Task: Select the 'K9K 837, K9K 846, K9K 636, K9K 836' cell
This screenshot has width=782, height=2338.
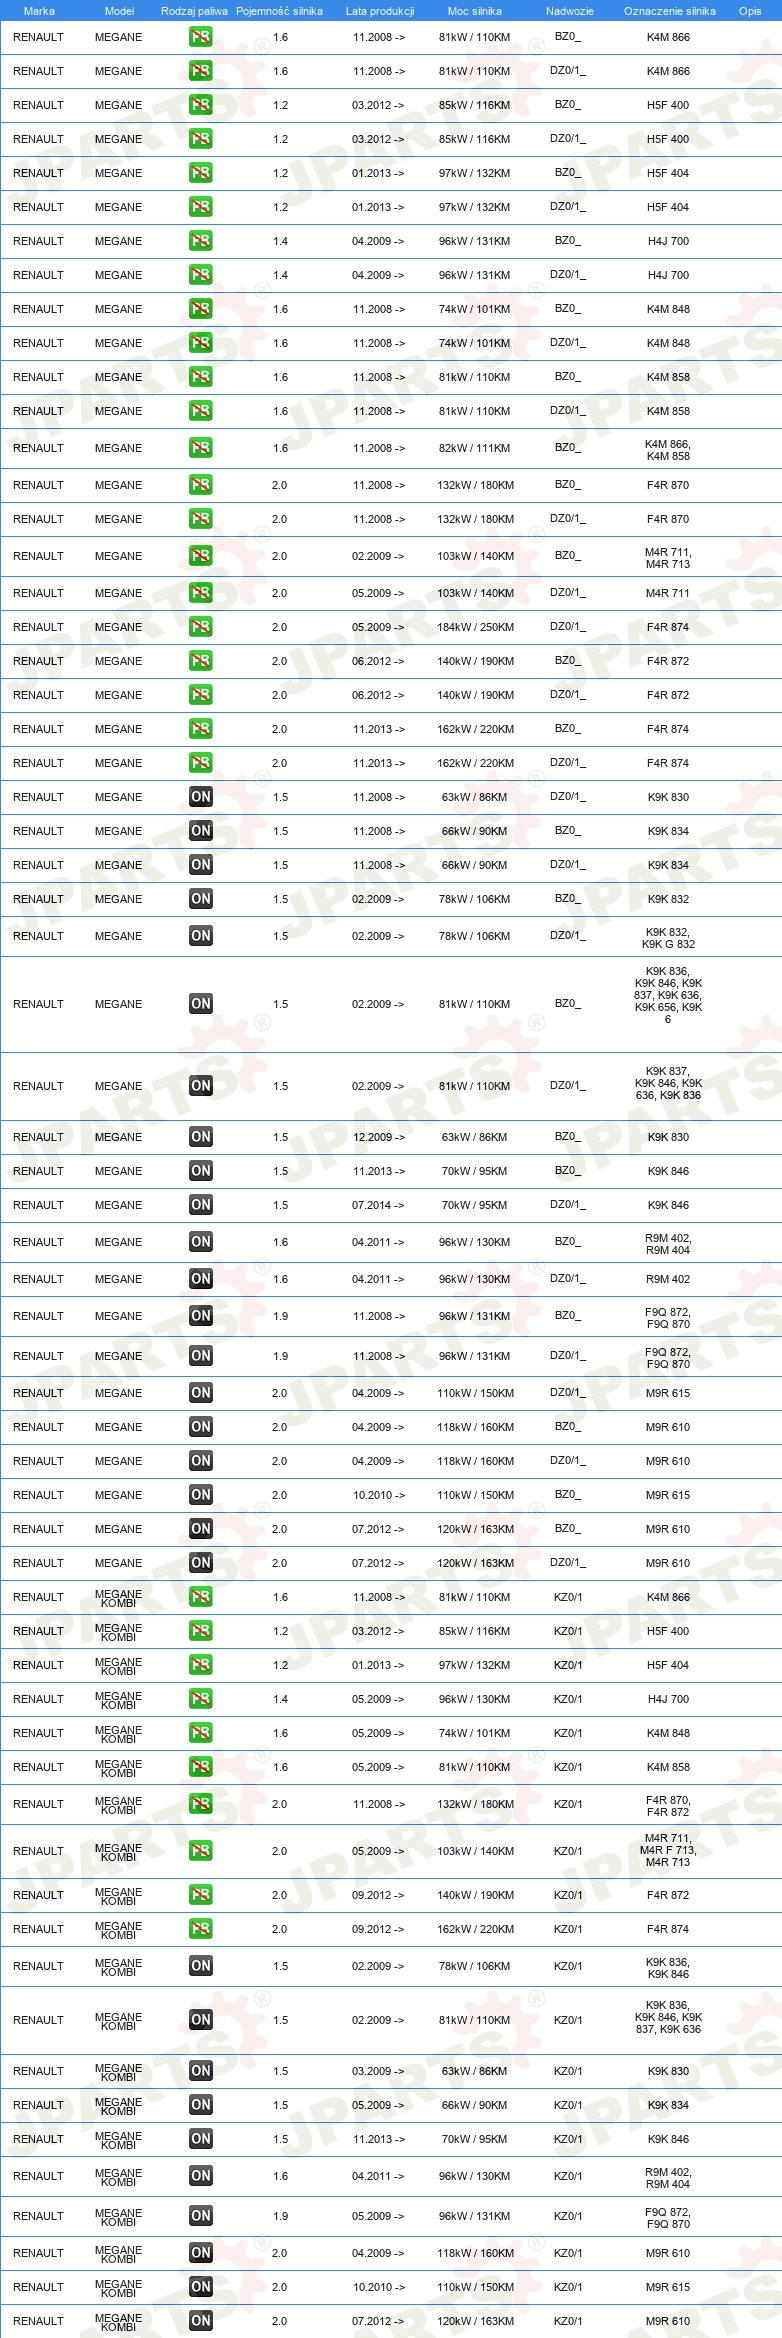Action: pyautogui.click(x=668, y=1083)
